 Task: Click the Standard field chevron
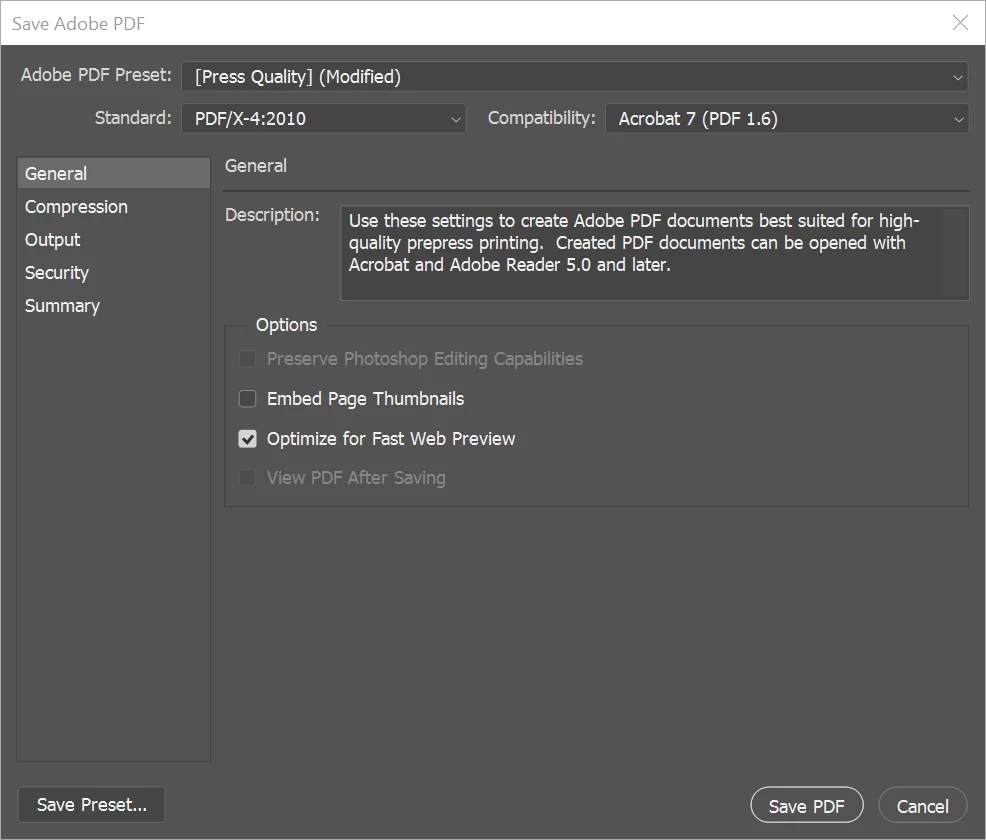click(456, 118)
